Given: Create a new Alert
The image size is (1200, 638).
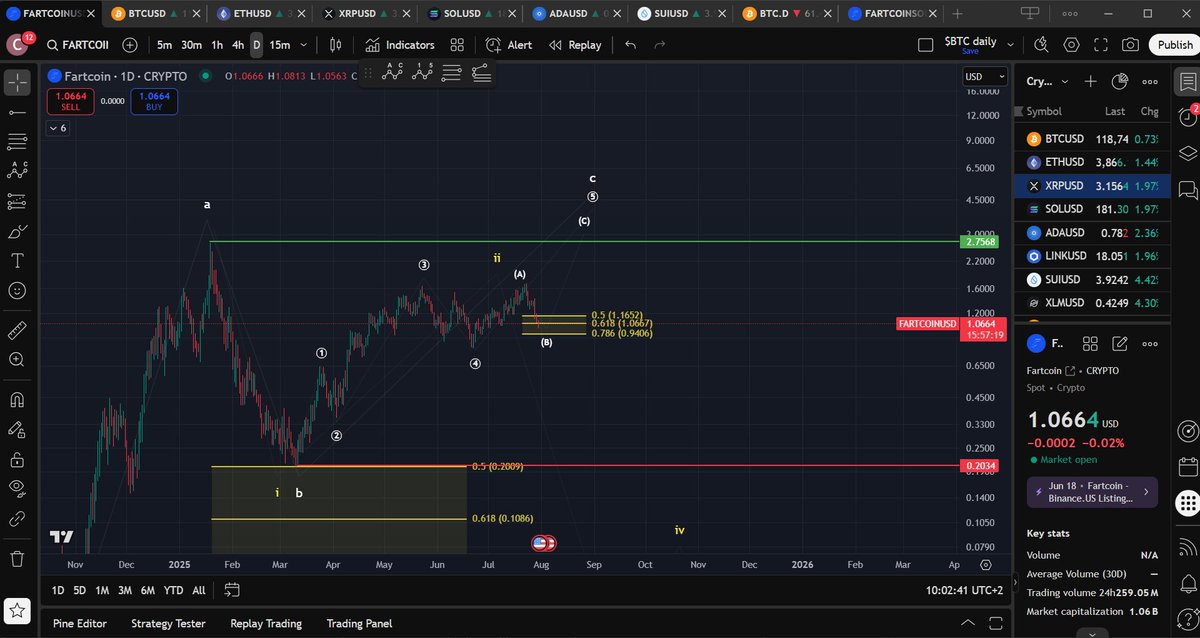Looking at the screenshot, I should click(x=509, y=45).
